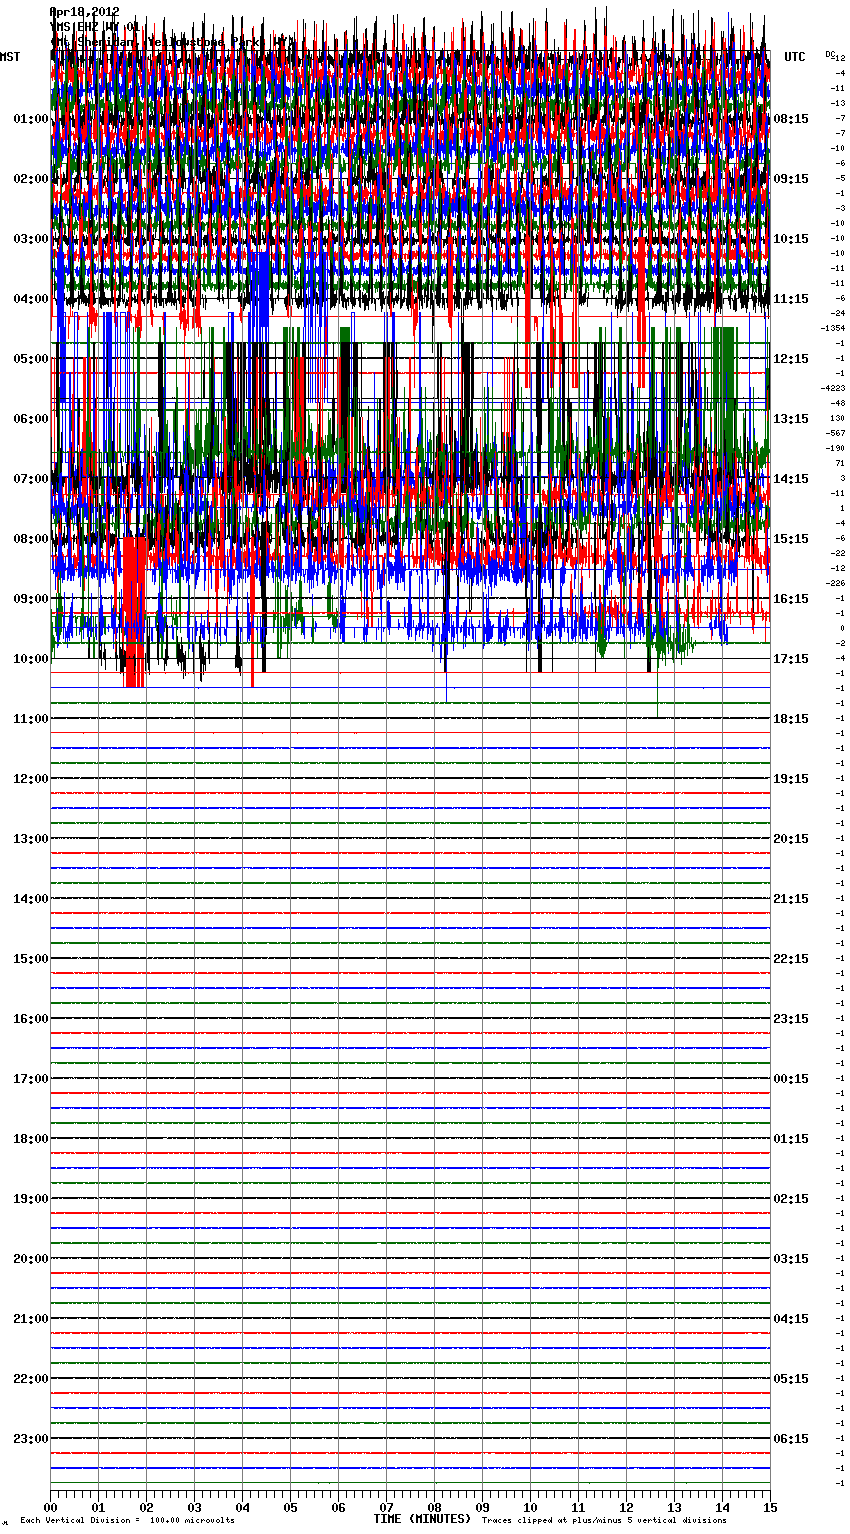Pick the '20:15' UTC time label

pos(791,839)
